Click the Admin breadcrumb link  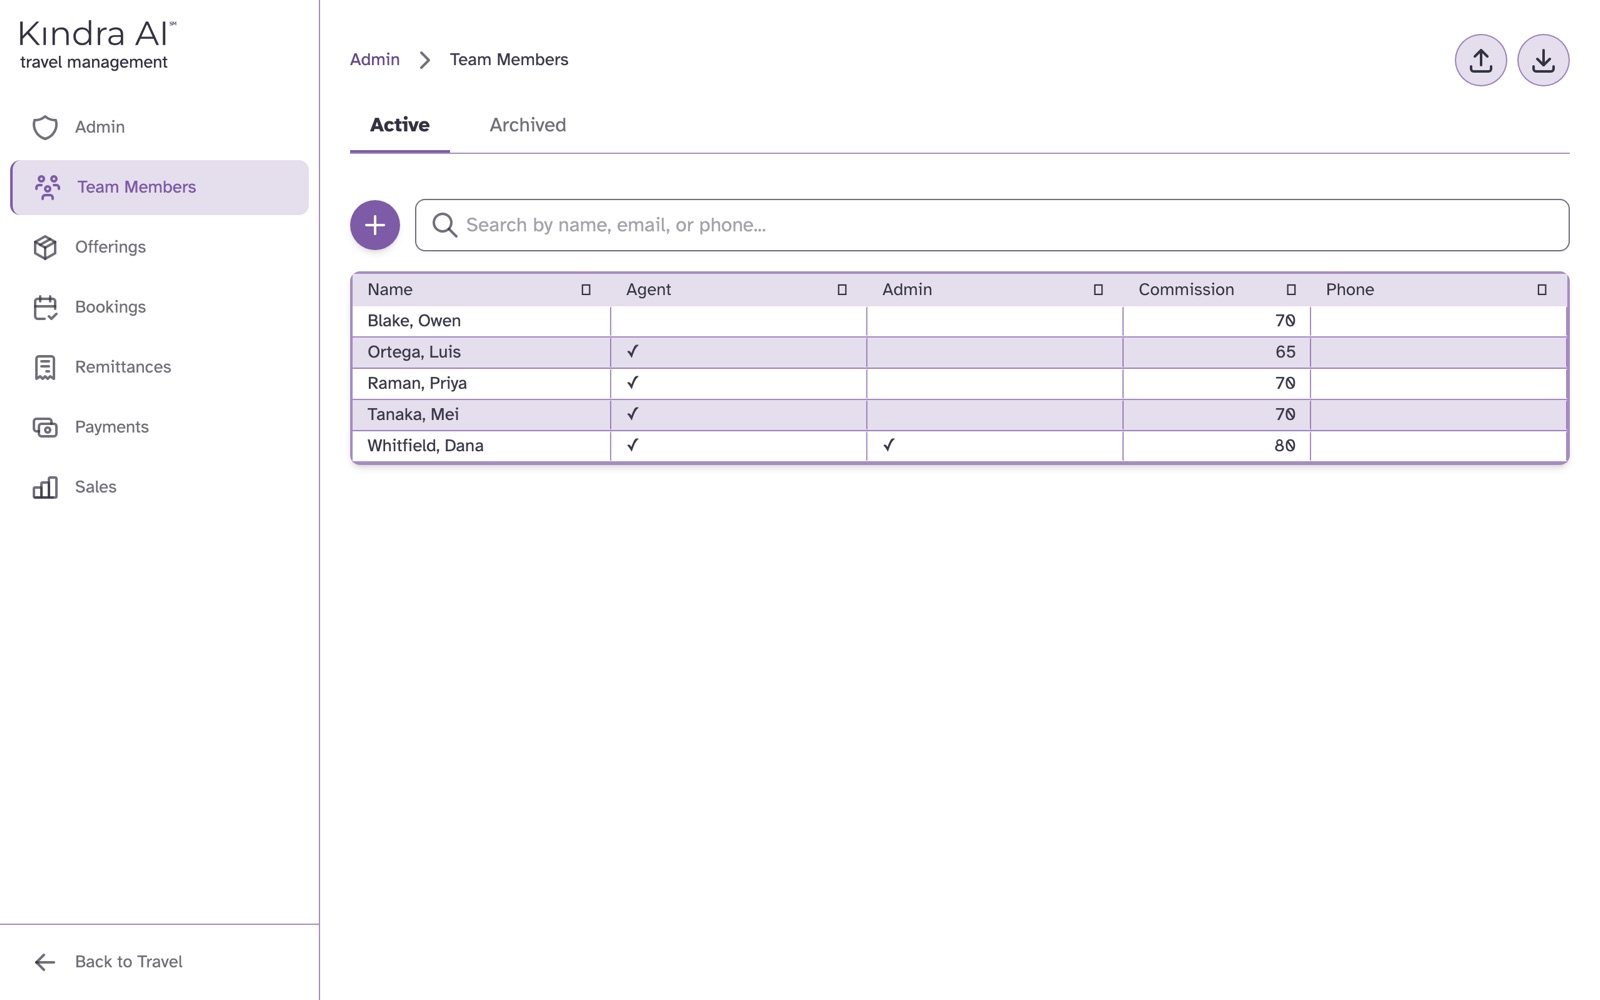click(375, 60)
